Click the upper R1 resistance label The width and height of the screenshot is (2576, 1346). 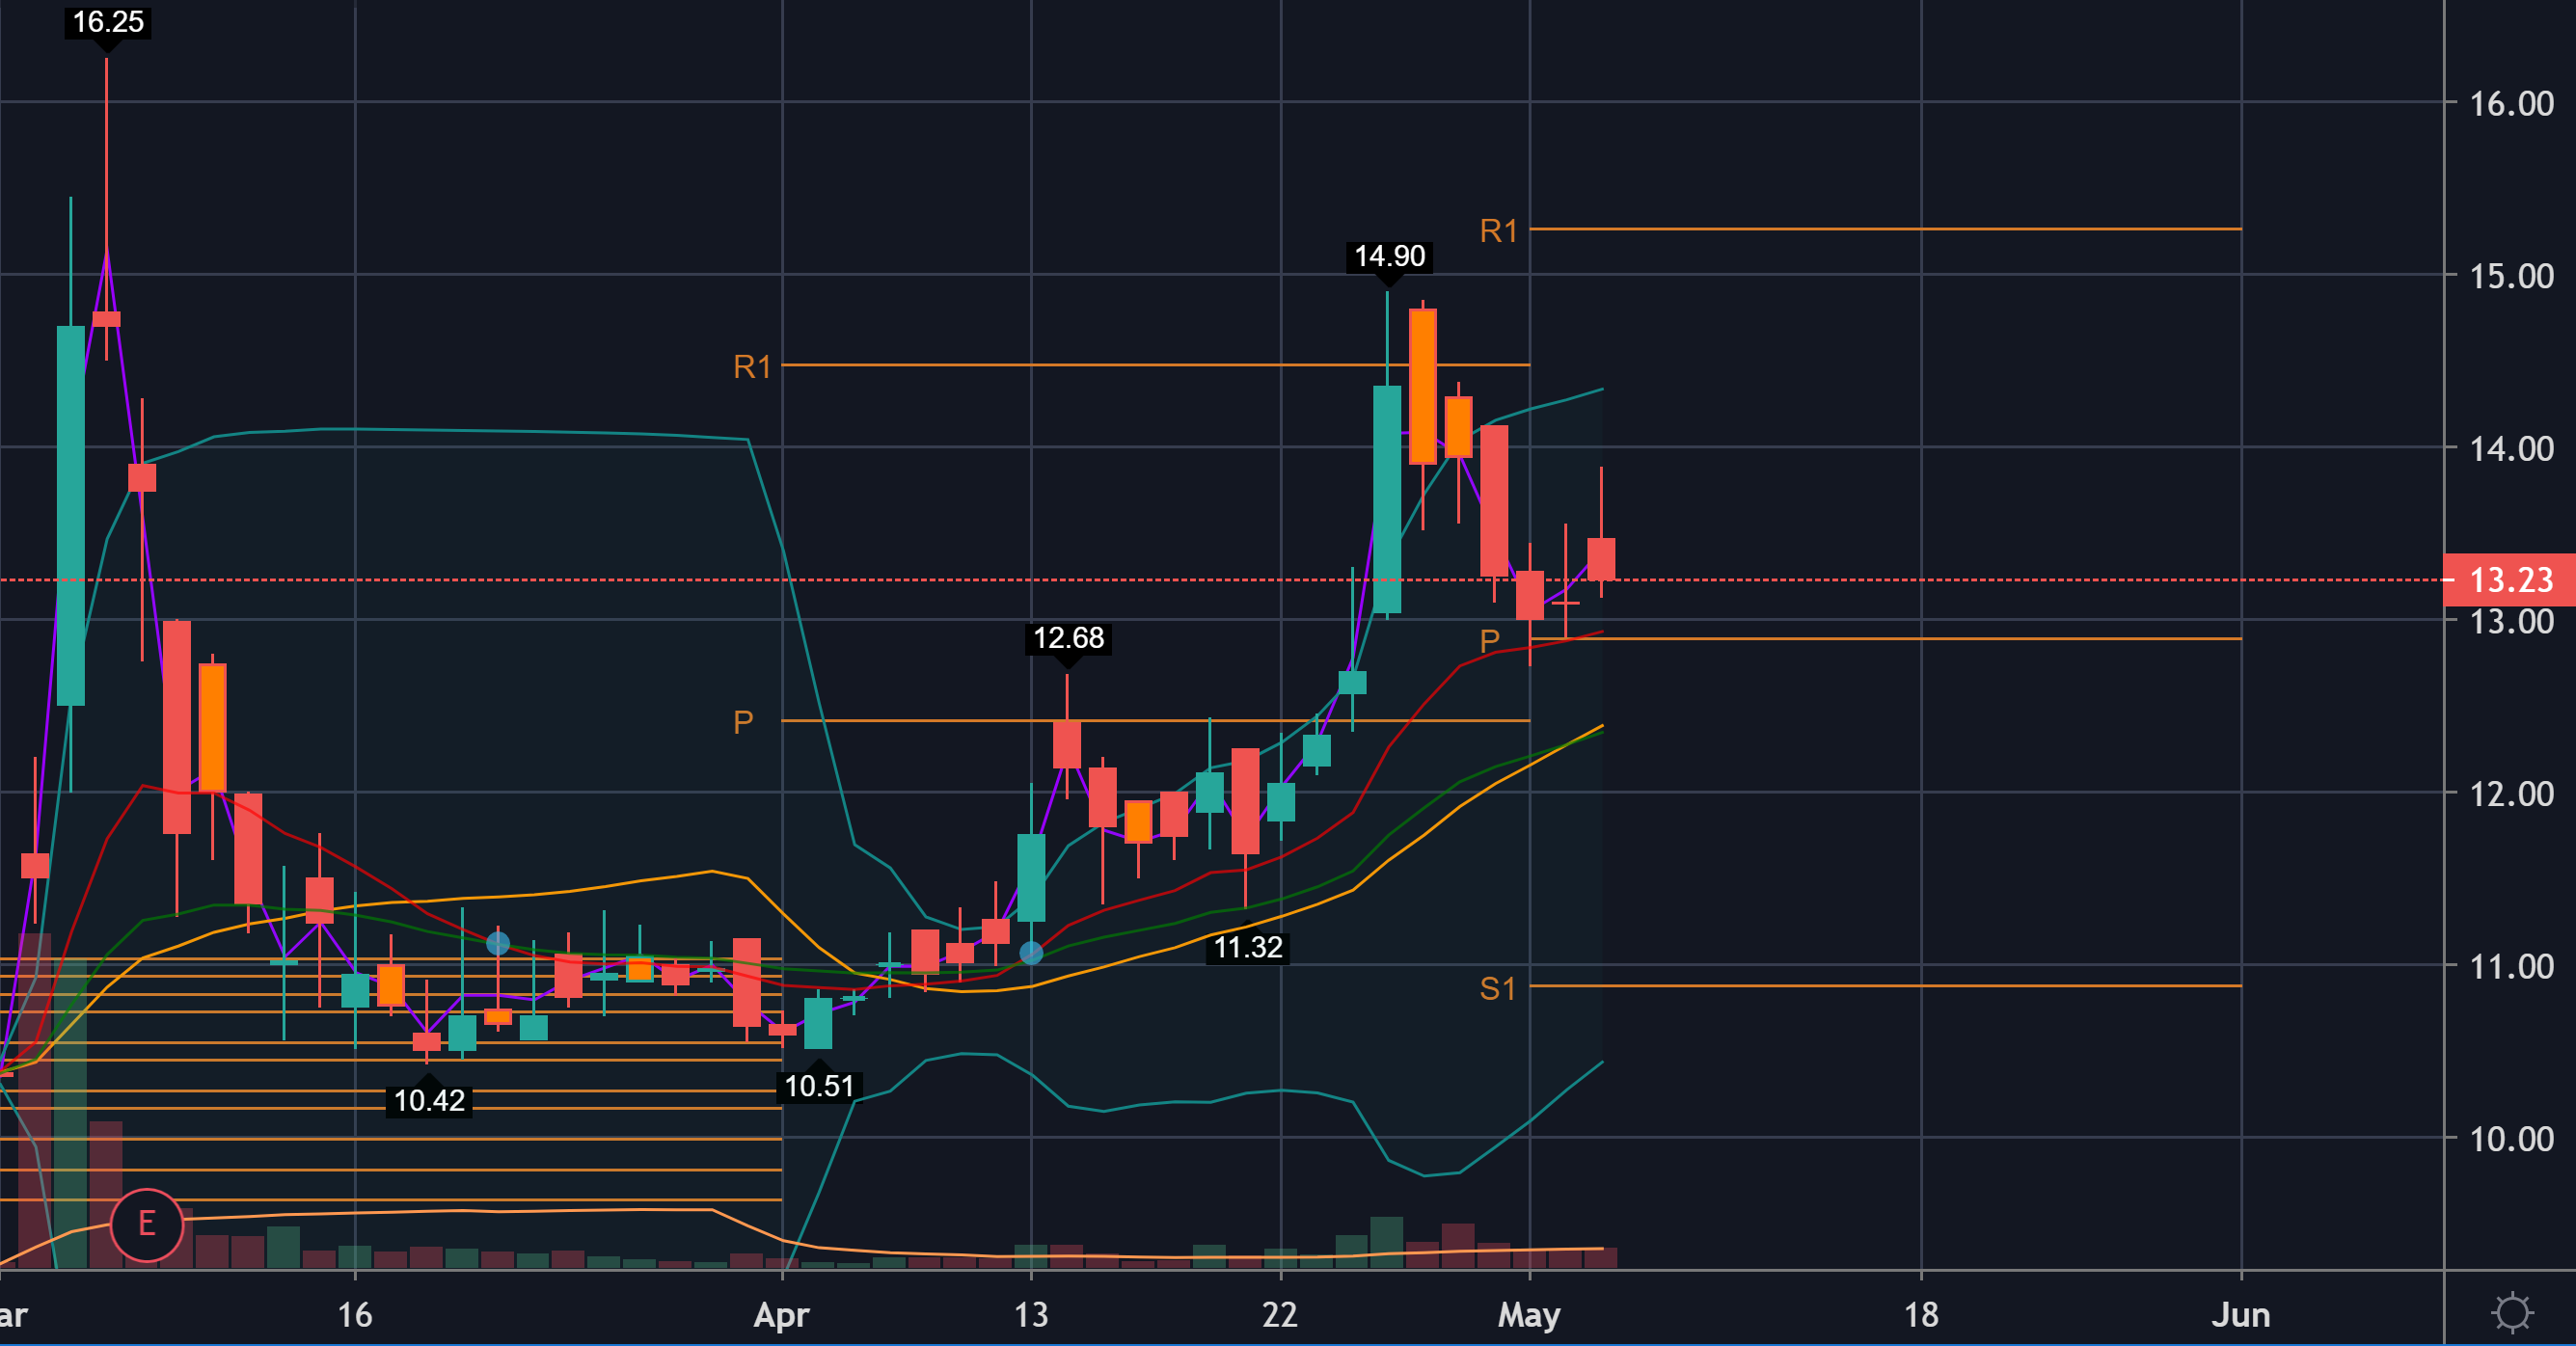[x=1498, y=231]
